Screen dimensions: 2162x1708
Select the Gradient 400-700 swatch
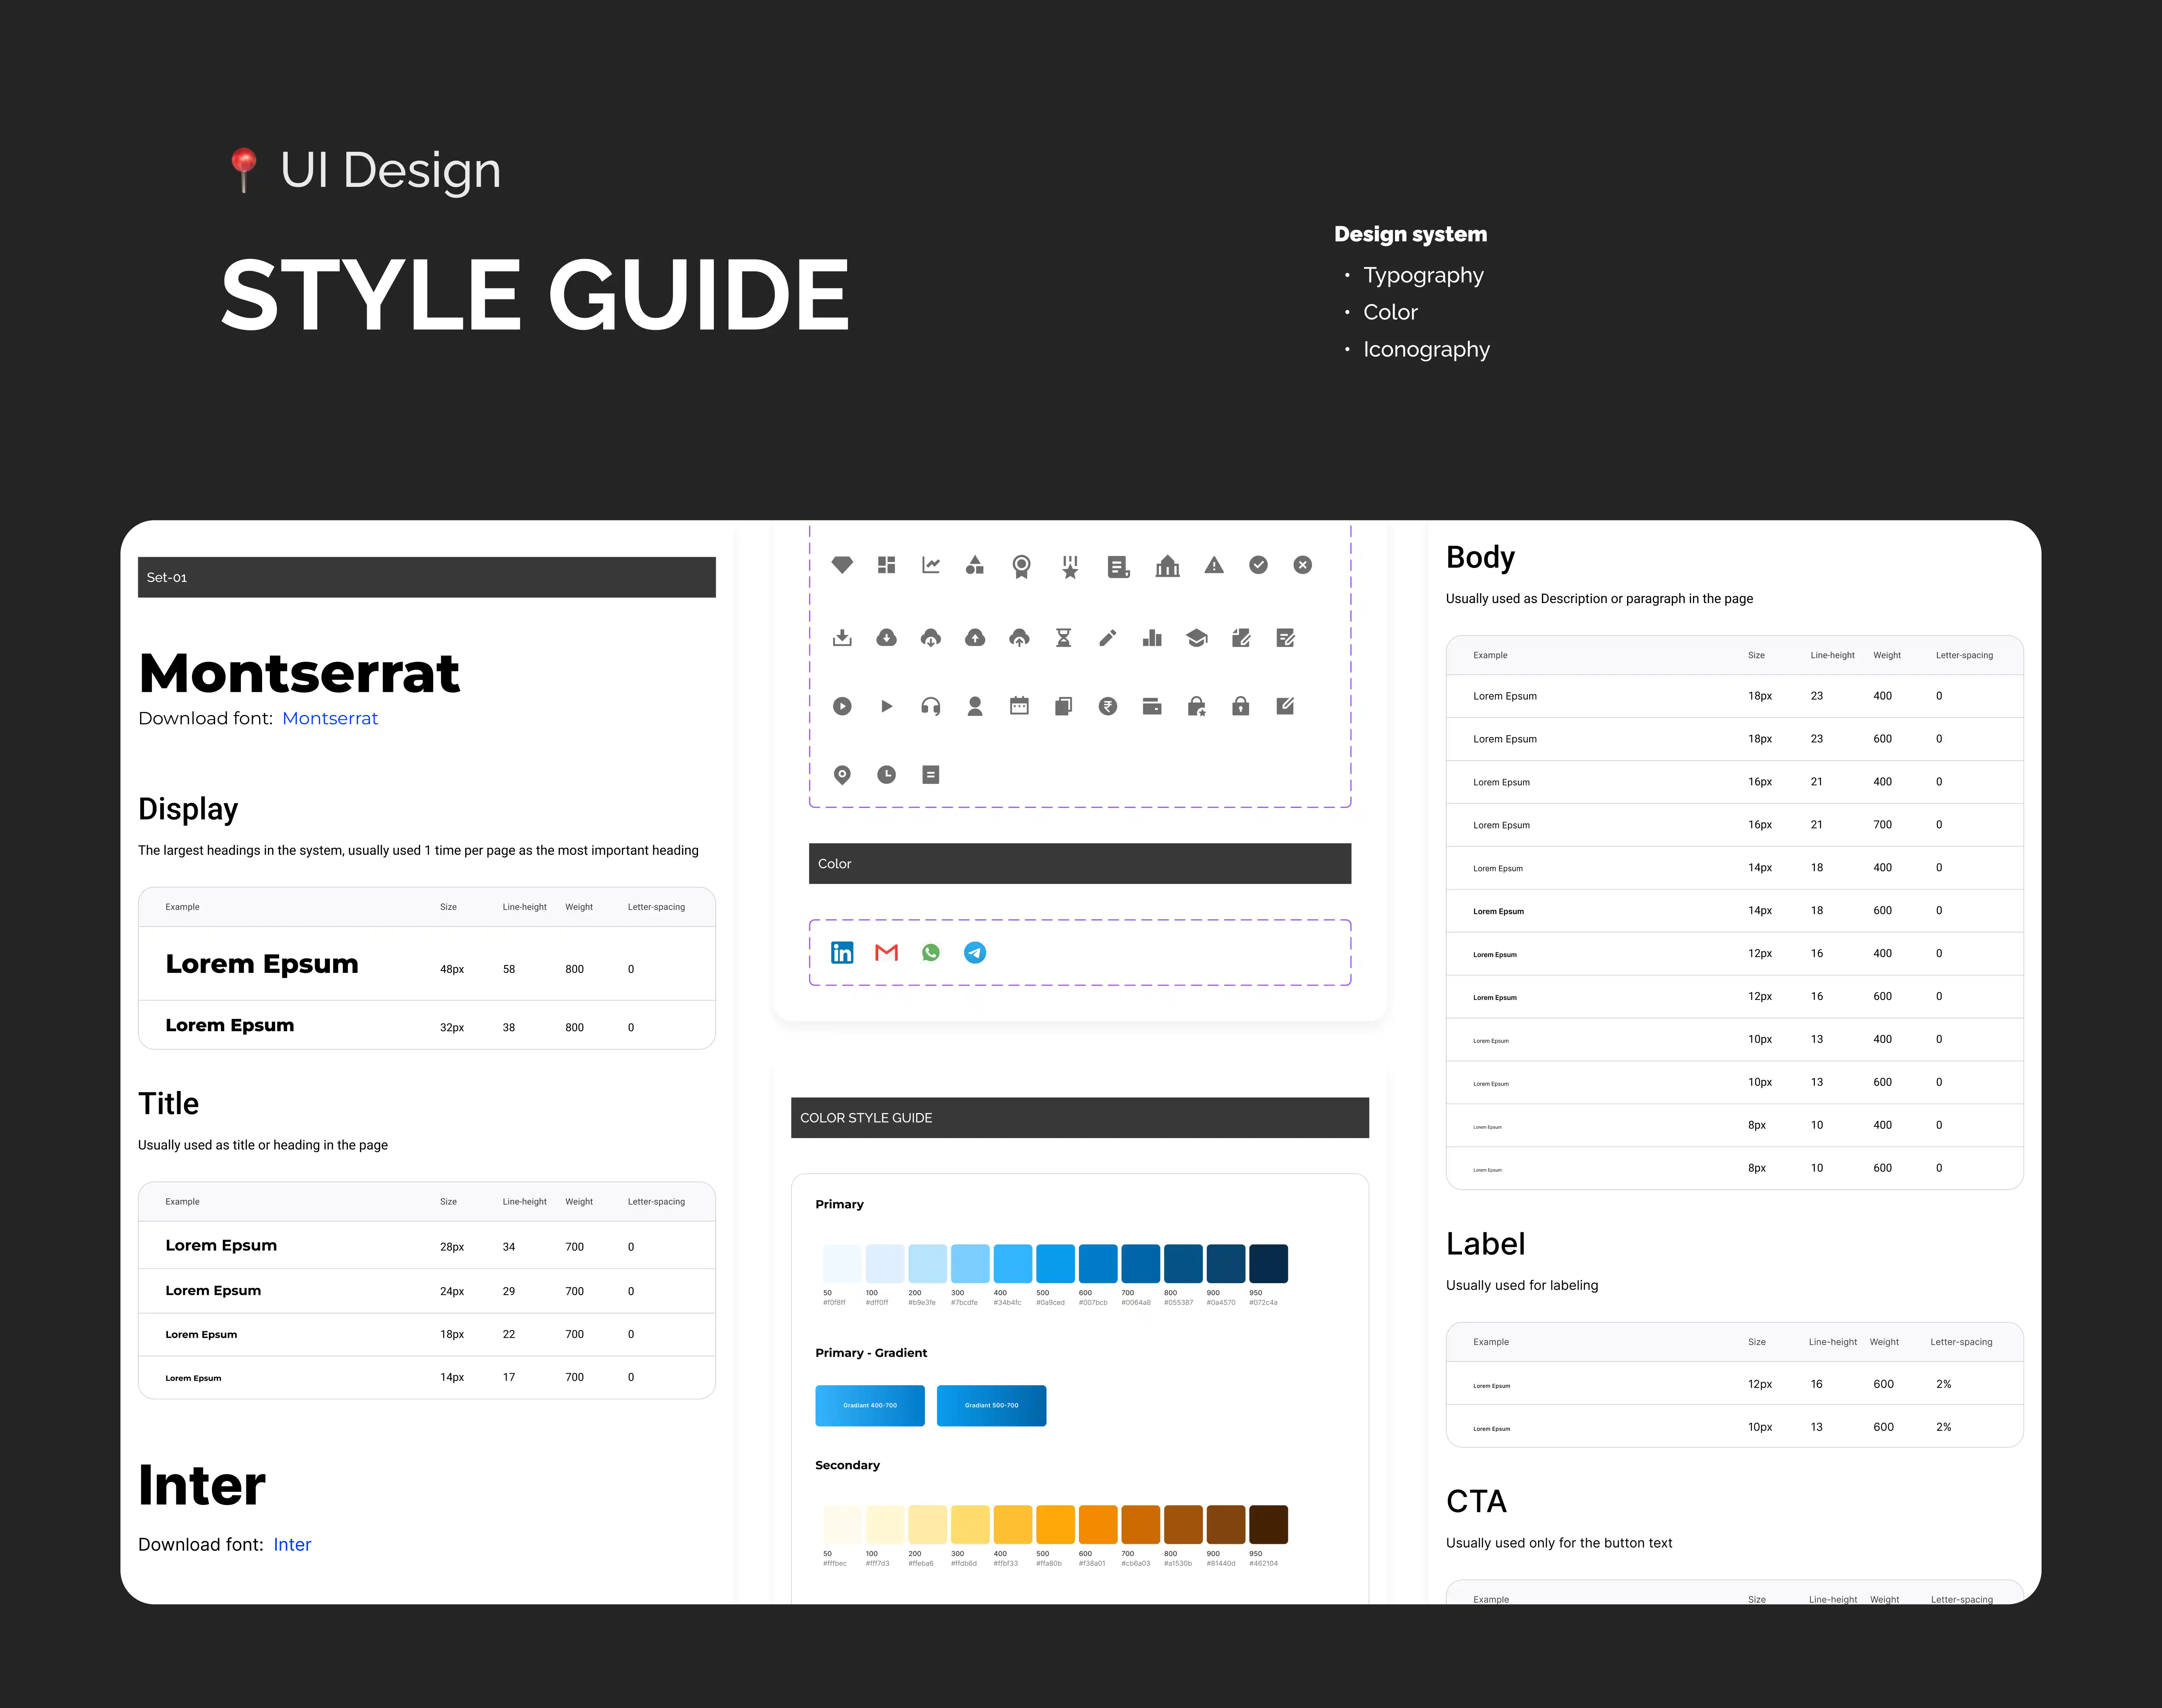(869, 1406)
